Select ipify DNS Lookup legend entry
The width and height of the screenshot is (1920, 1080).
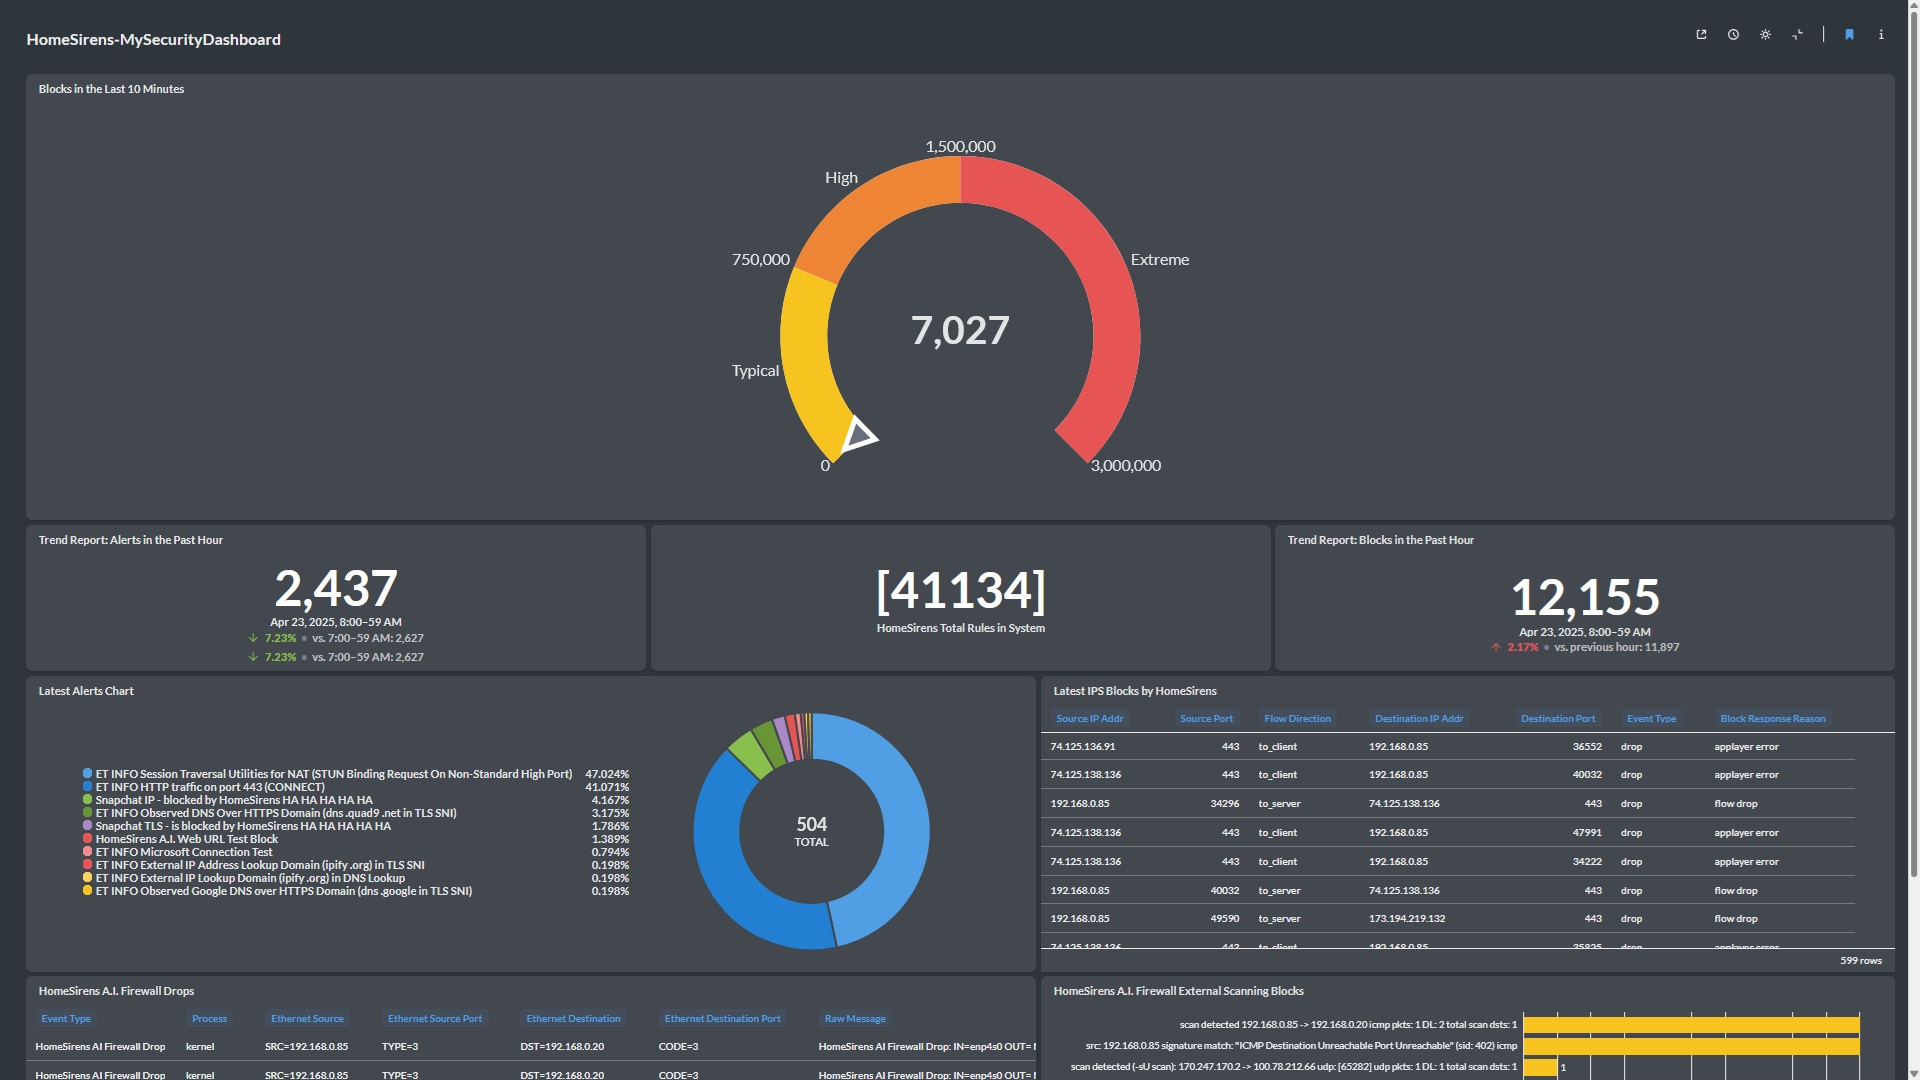coord(250,878)
